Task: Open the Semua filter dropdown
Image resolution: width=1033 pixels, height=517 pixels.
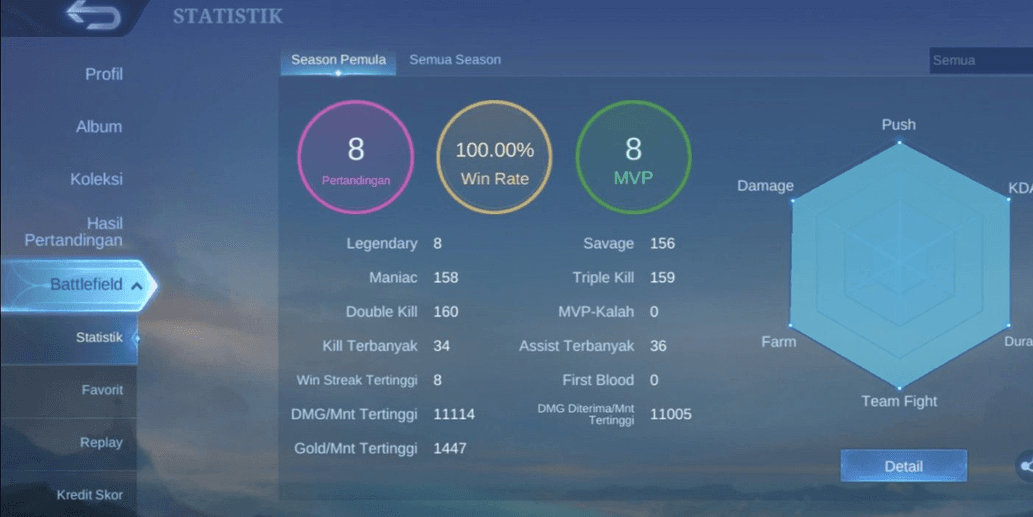Action: coord(981,61)
